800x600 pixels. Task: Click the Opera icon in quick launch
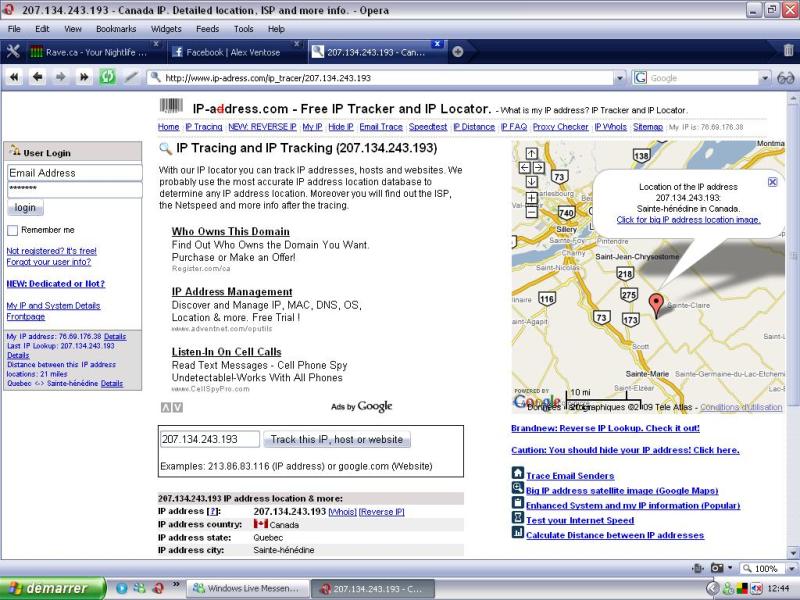[x=158, y=588]
